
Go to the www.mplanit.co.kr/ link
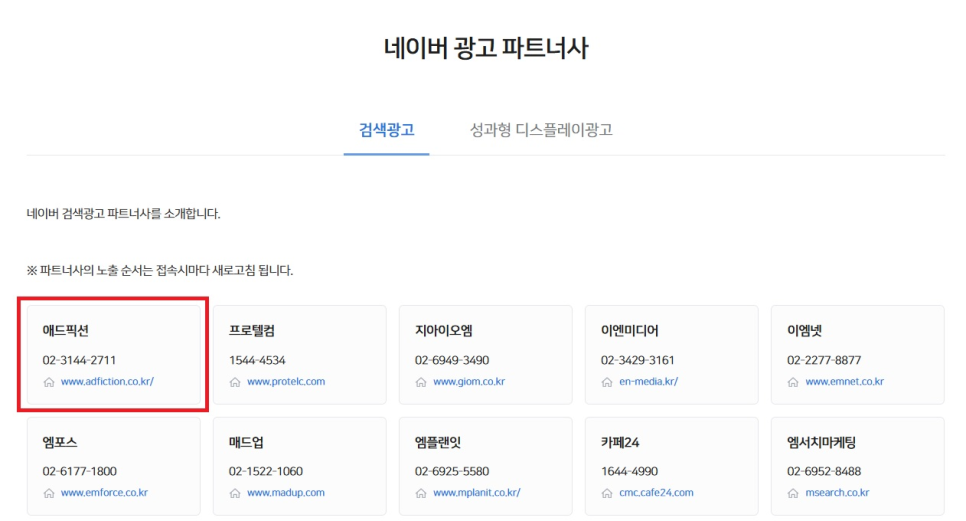tap(476, 492)
